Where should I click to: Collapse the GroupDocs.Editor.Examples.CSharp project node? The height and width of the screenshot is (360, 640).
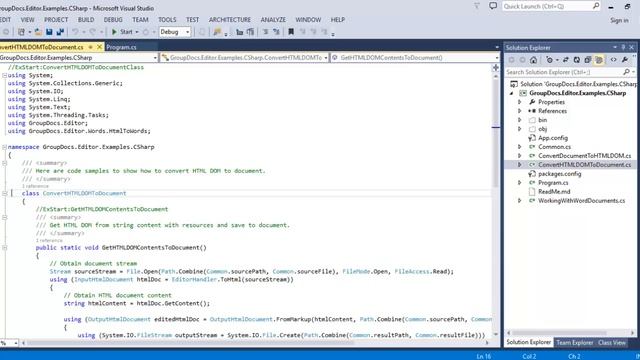(511, 93)
